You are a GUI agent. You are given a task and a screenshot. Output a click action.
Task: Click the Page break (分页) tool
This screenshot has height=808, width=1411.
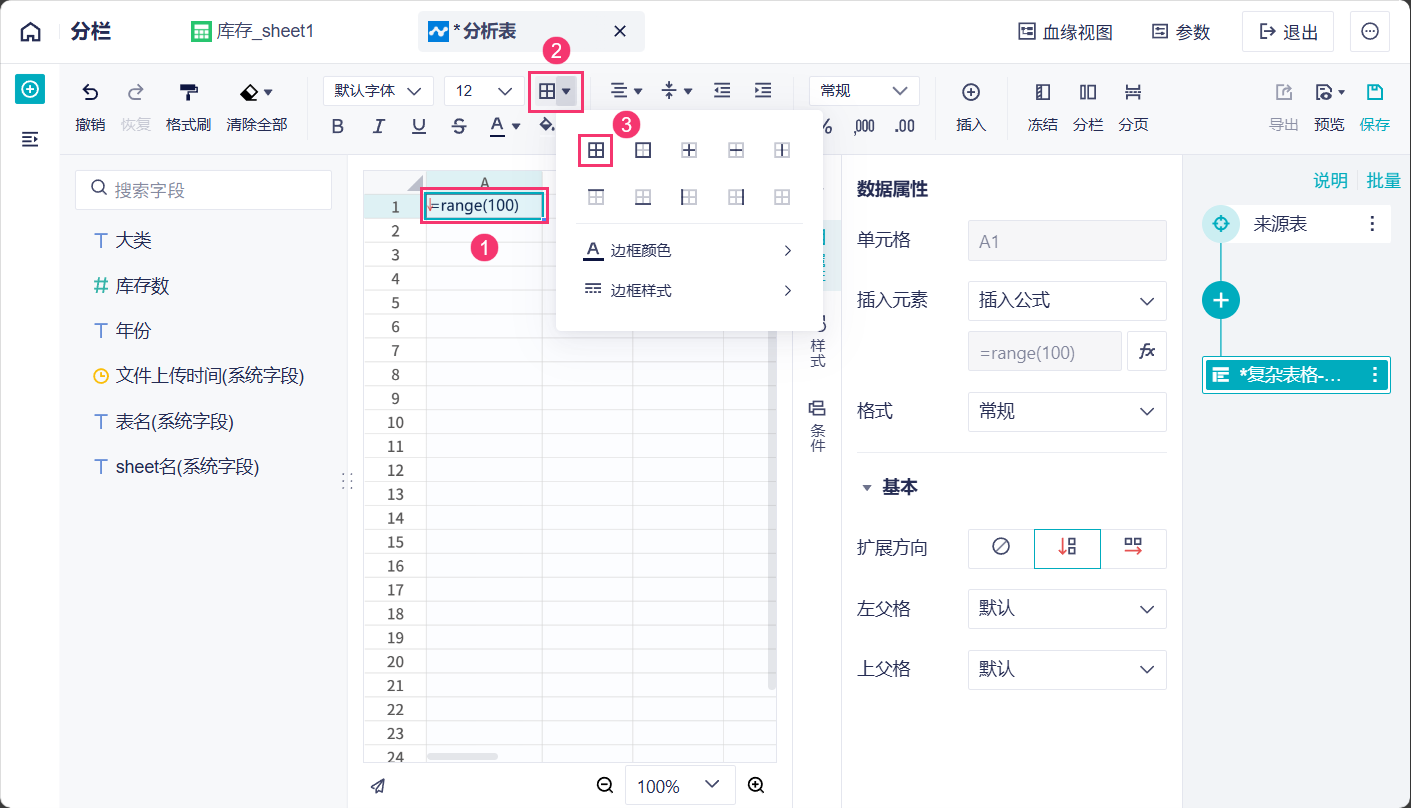pyautogui.click(x=1133, y=107)
